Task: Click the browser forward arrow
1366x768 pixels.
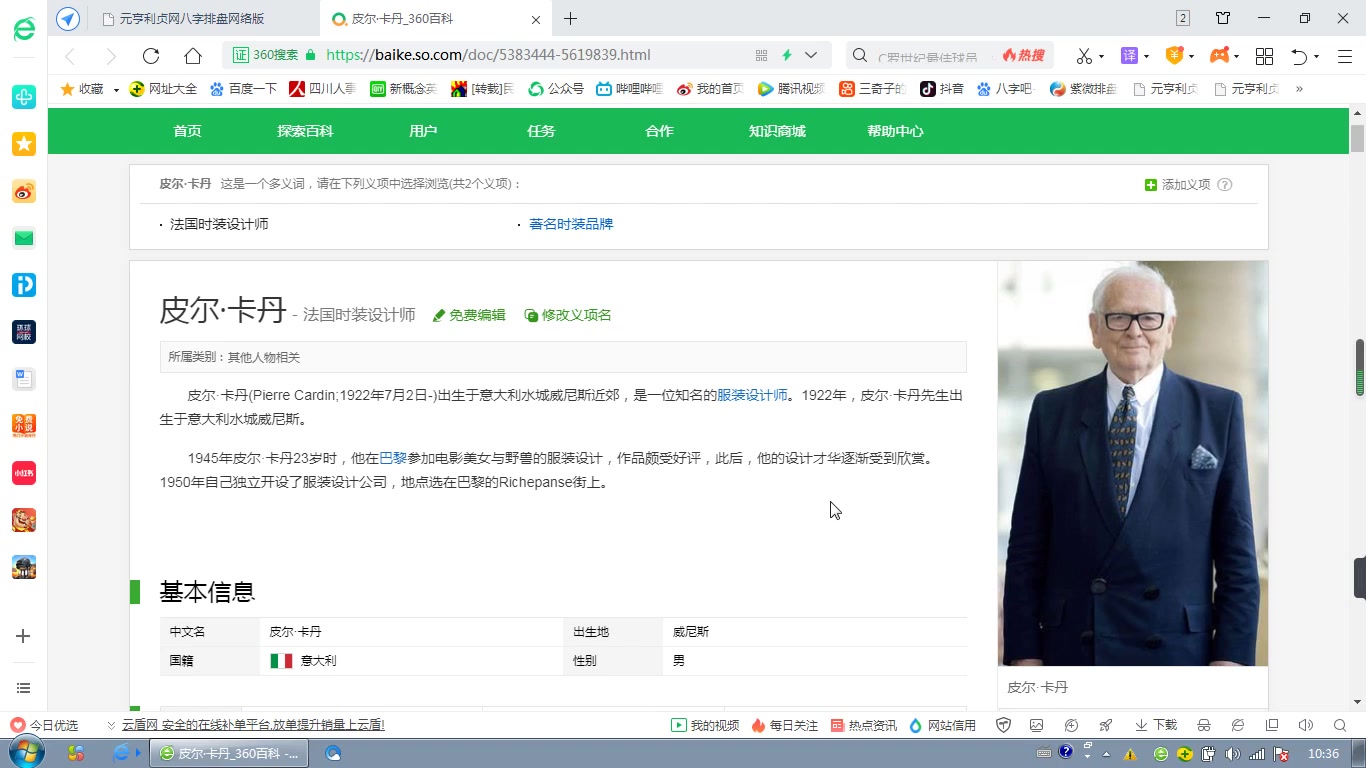Action: (x=111, y=56)
